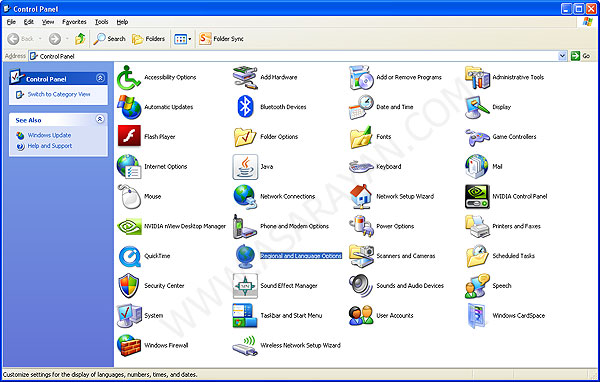600x382 pixels.
Task: Click the Power Options icon
Action: point(361,226)
